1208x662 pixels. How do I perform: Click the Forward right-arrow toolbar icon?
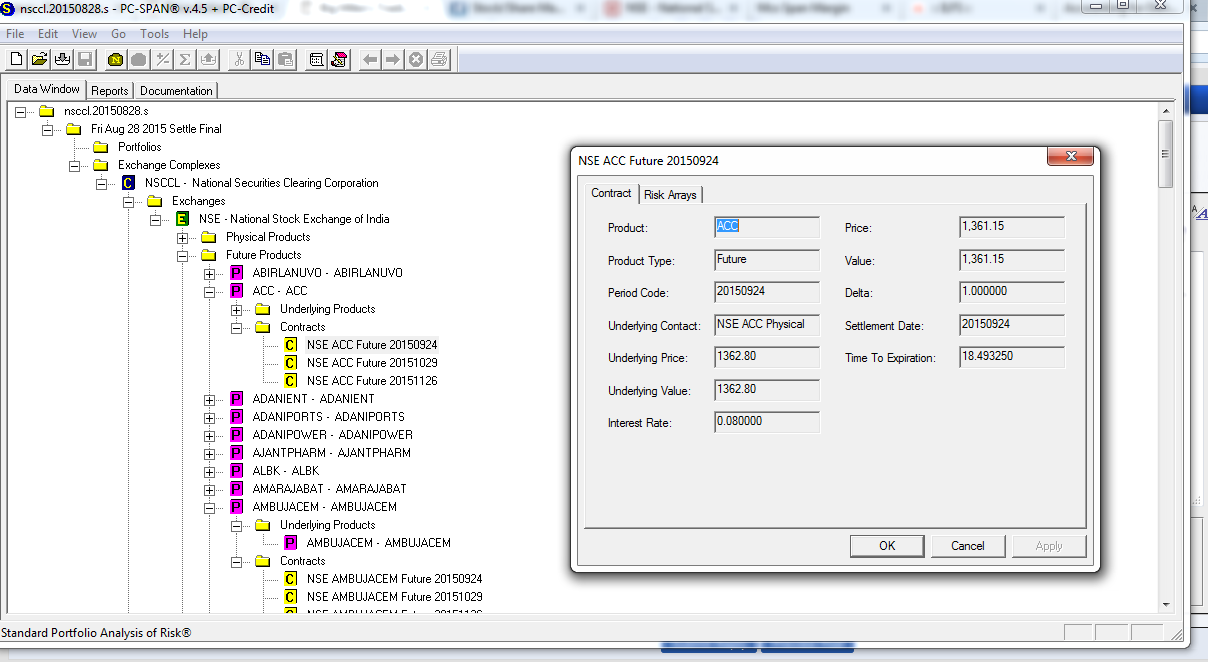pyautogui.click(x=393, y=59)
